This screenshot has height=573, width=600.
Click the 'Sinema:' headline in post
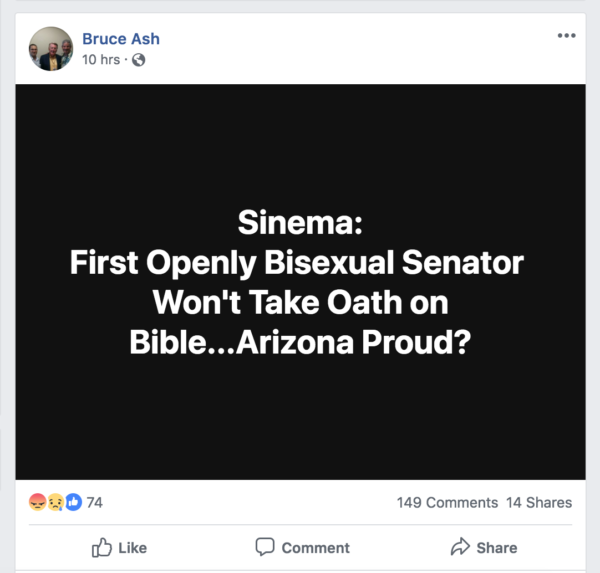[x=300, y=222]
